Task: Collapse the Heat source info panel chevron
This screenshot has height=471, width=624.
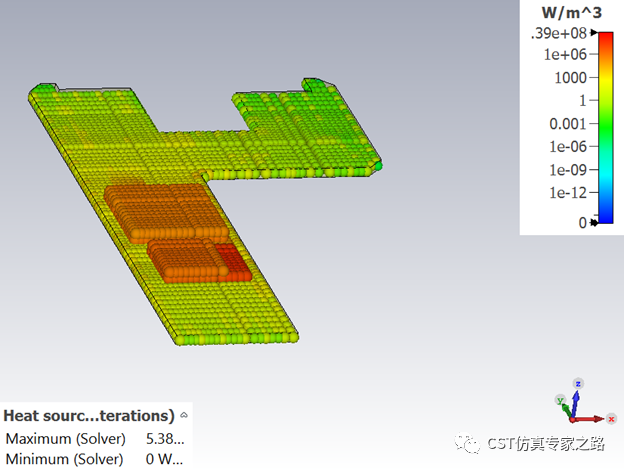Action: click(x=184, y=415)
